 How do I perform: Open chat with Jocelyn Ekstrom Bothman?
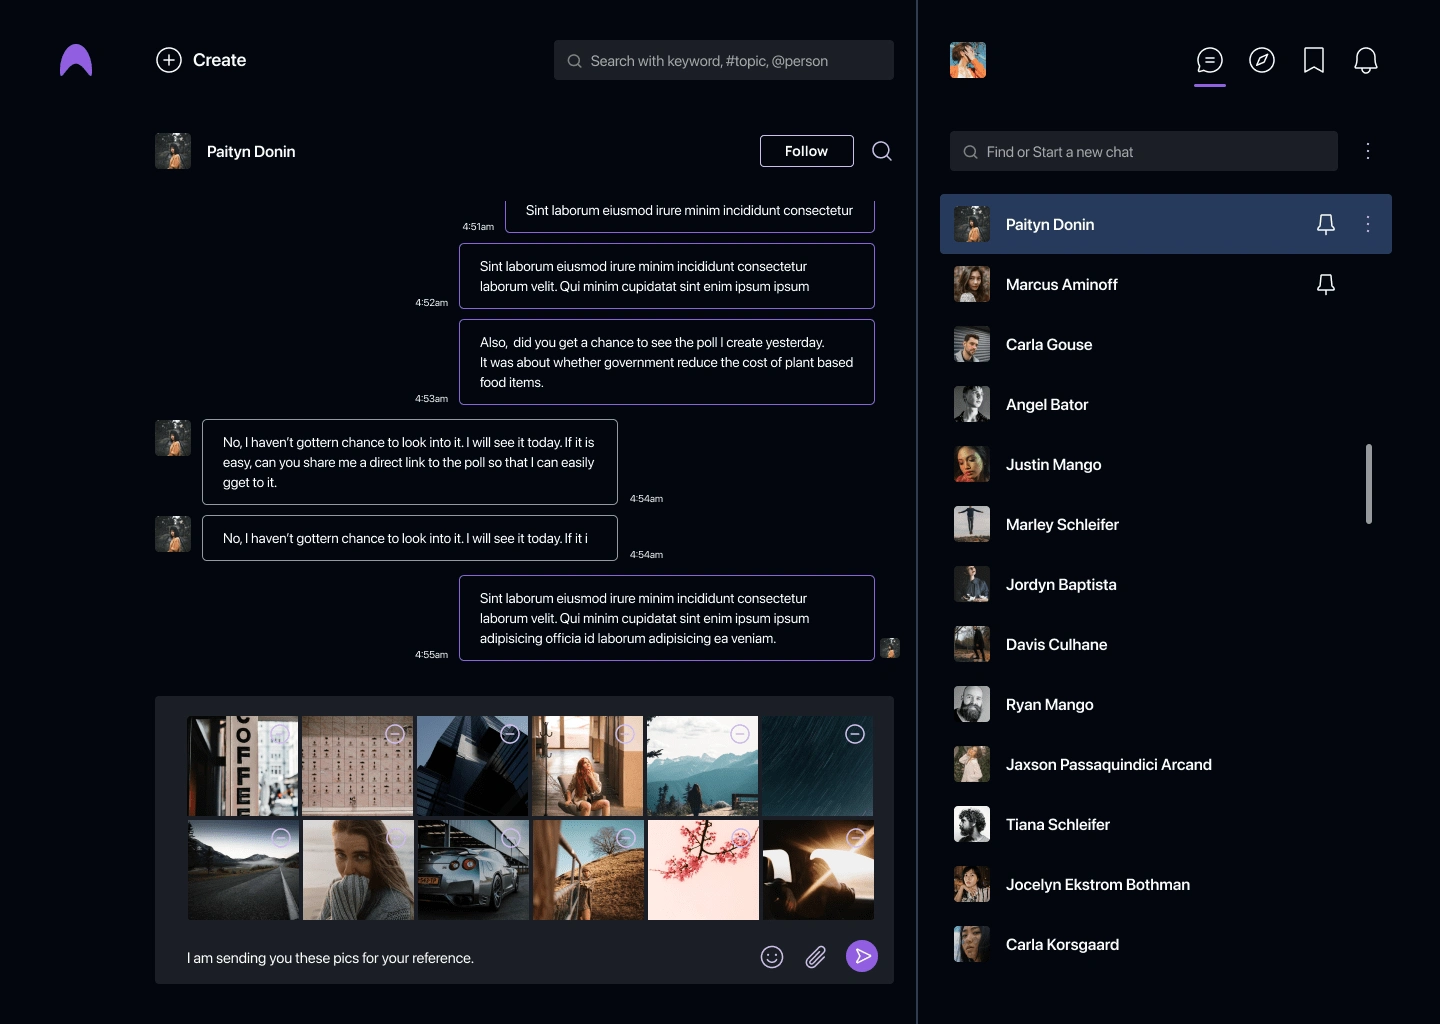click(1166, 884)
